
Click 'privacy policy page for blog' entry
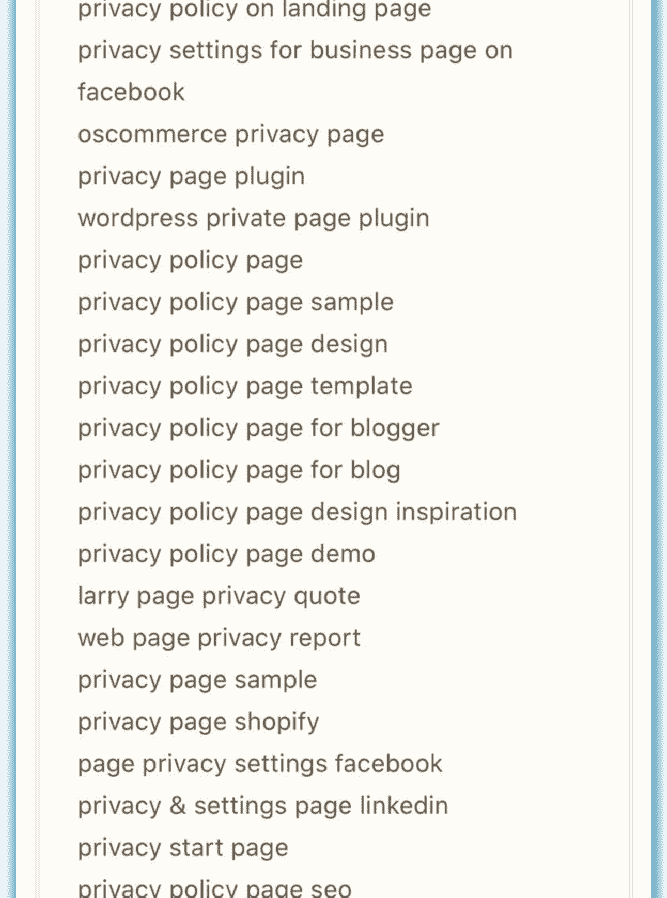click(x=239, y=471)
